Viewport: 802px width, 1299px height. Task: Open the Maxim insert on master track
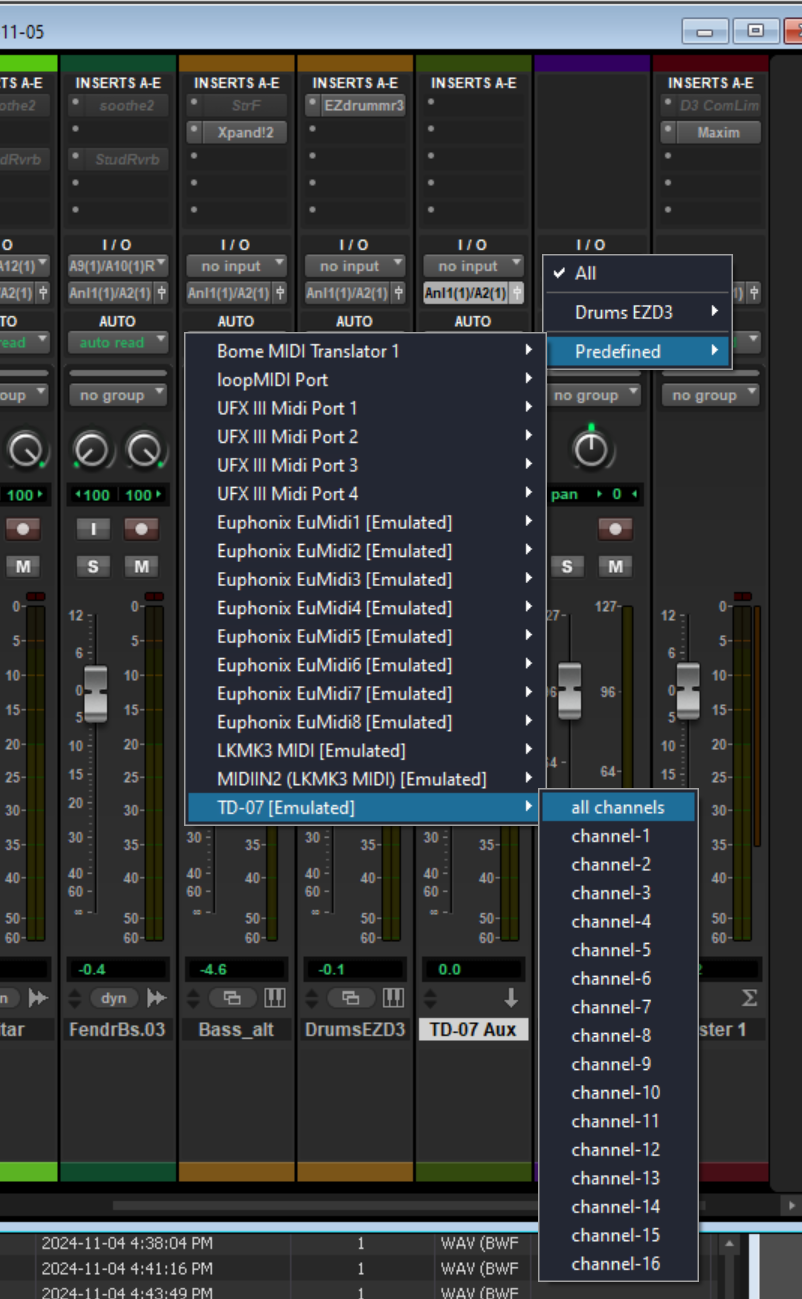pyautogui.click(x=718, y=132)
